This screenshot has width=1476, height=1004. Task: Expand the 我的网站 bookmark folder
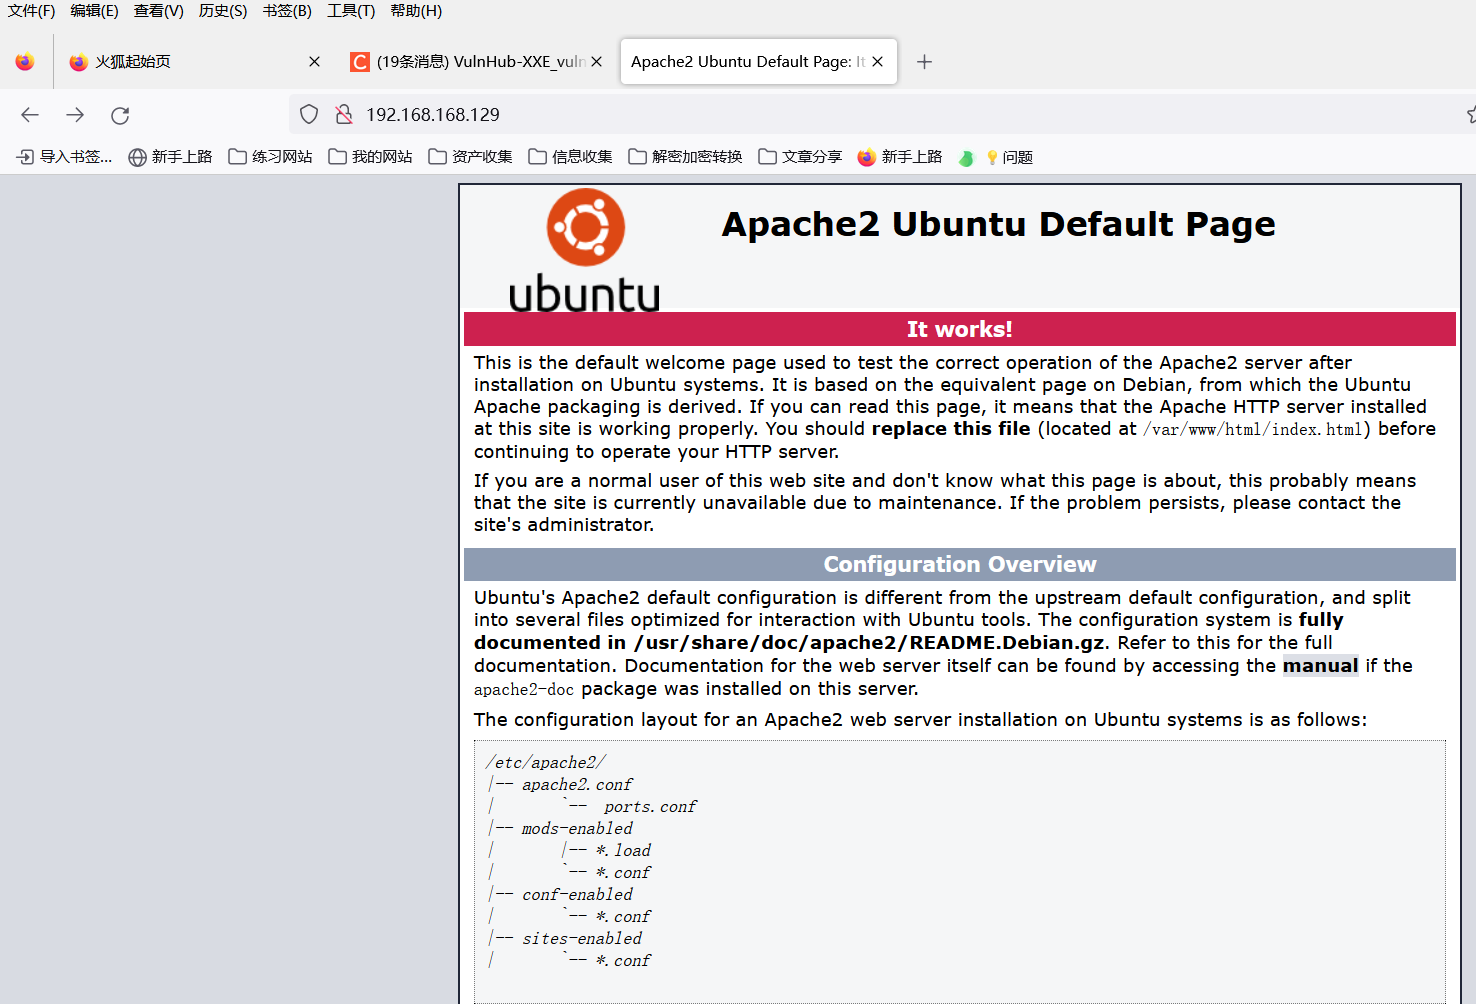370,157
